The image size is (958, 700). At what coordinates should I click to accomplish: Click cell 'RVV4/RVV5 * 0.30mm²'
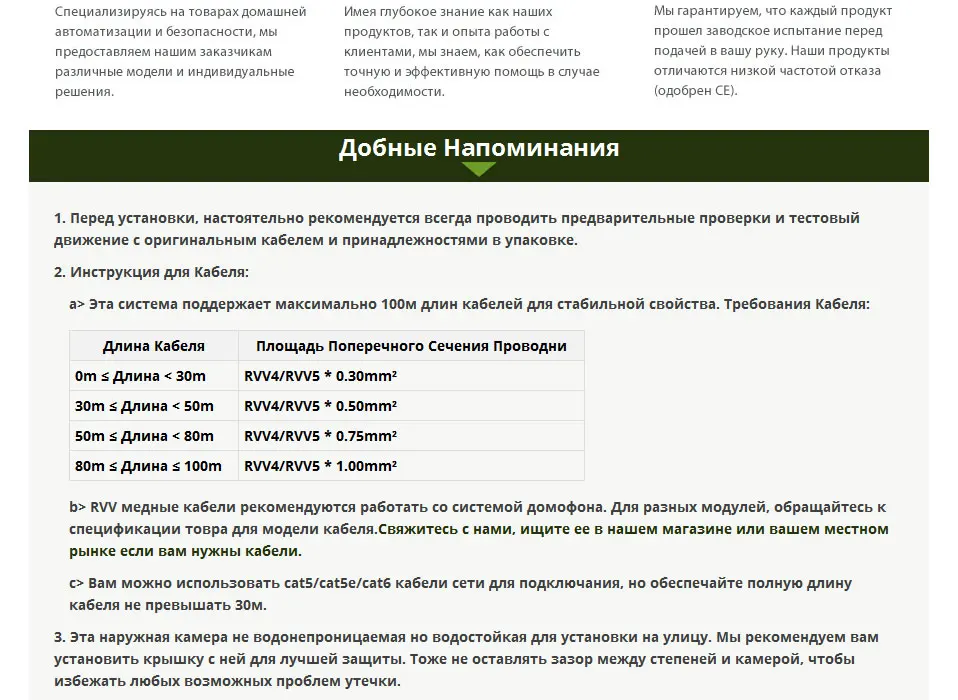pos(411,376)
